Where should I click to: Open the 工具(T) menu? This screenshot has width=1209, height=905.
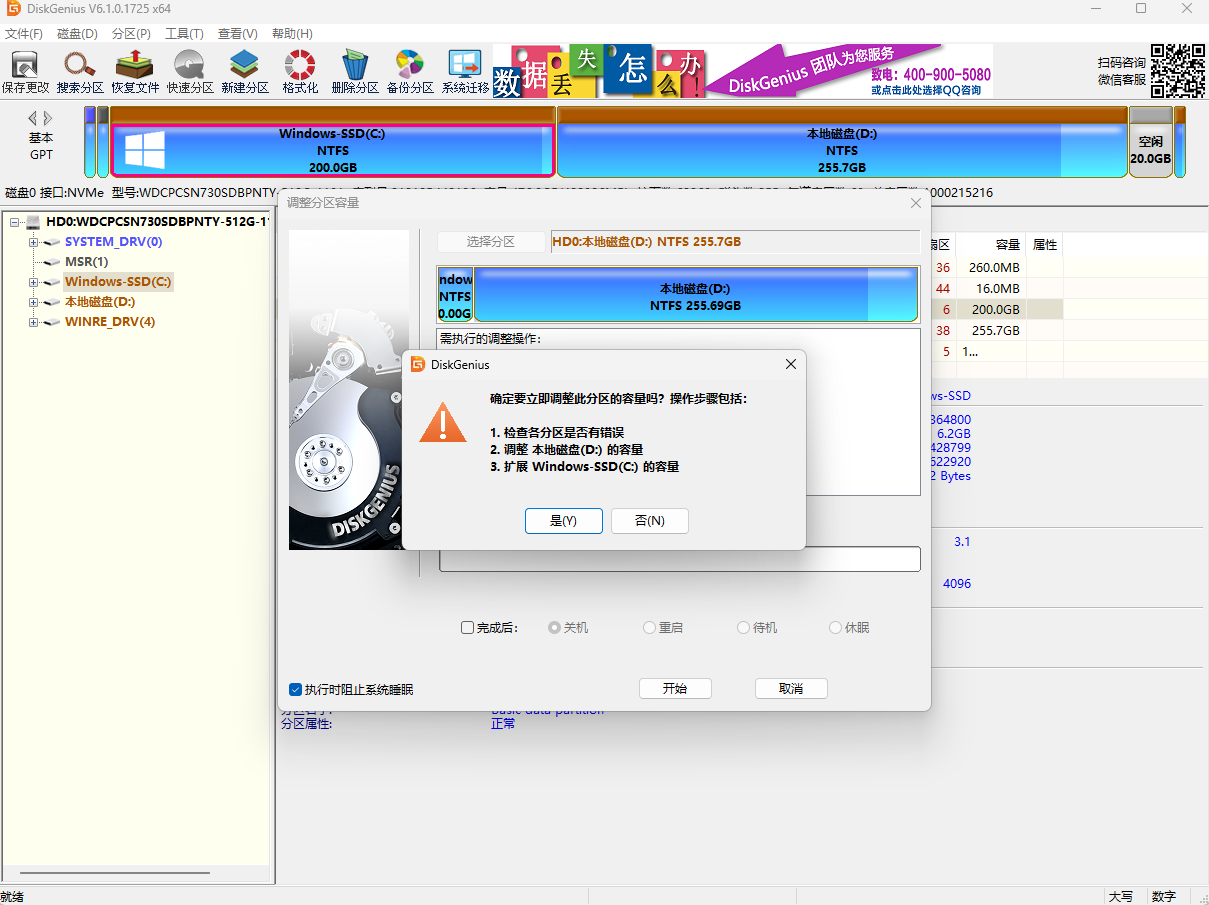184,34
